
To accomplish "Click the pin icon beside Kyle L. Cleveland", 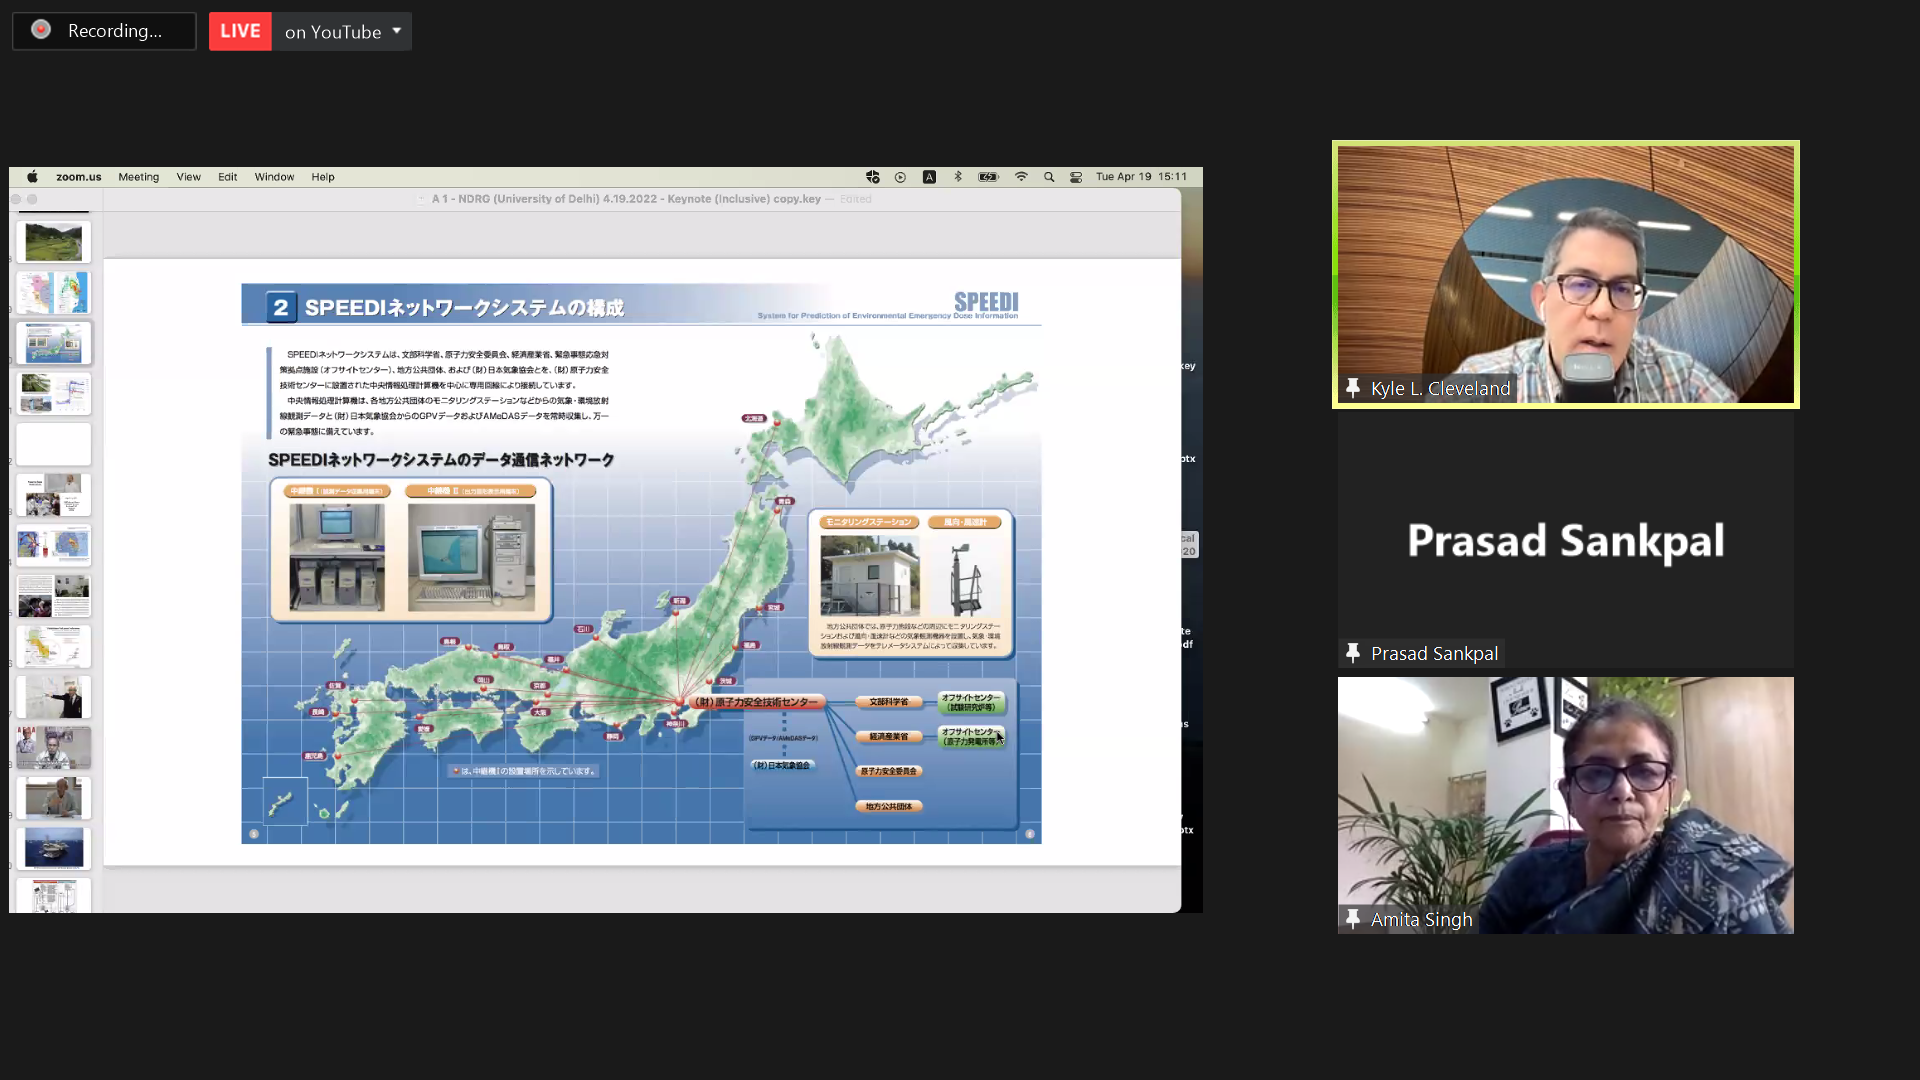I will 1353,388.
